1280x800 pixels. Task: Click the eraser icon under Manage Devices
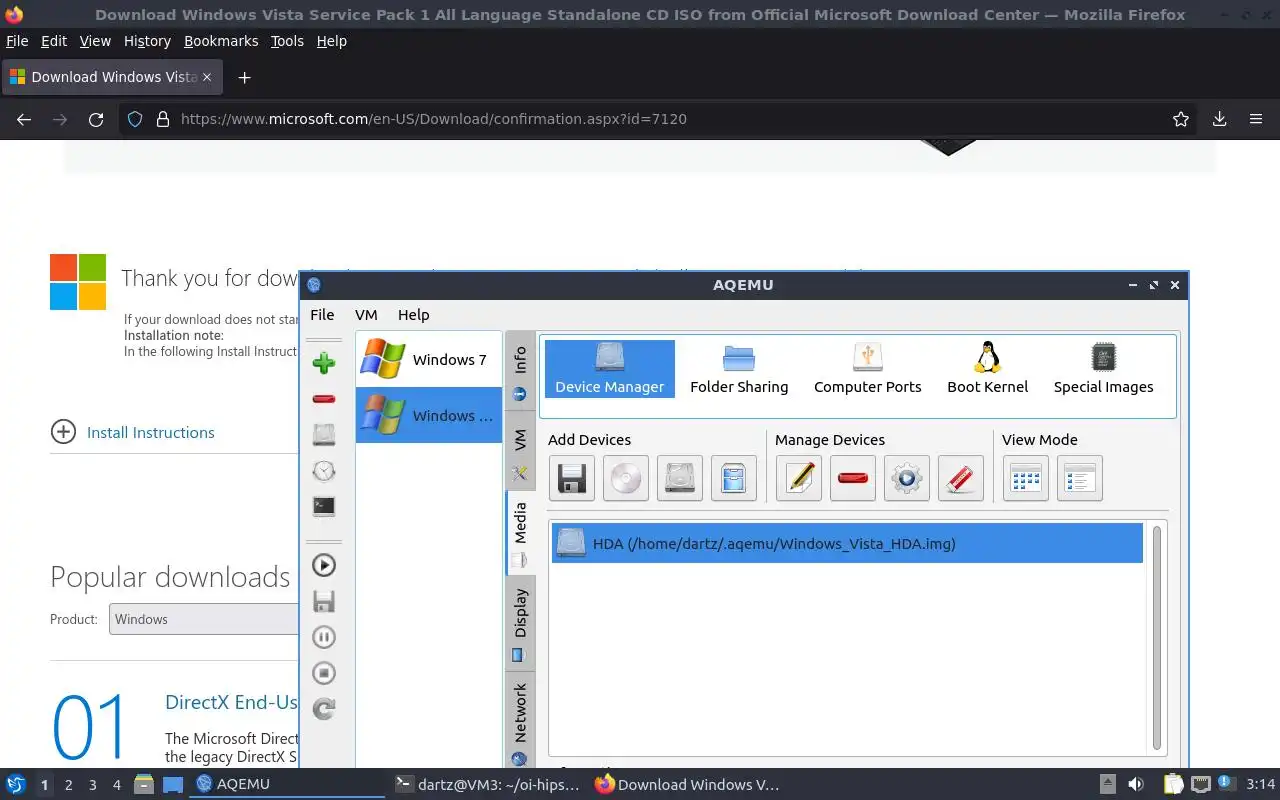[x=961, y=478]
